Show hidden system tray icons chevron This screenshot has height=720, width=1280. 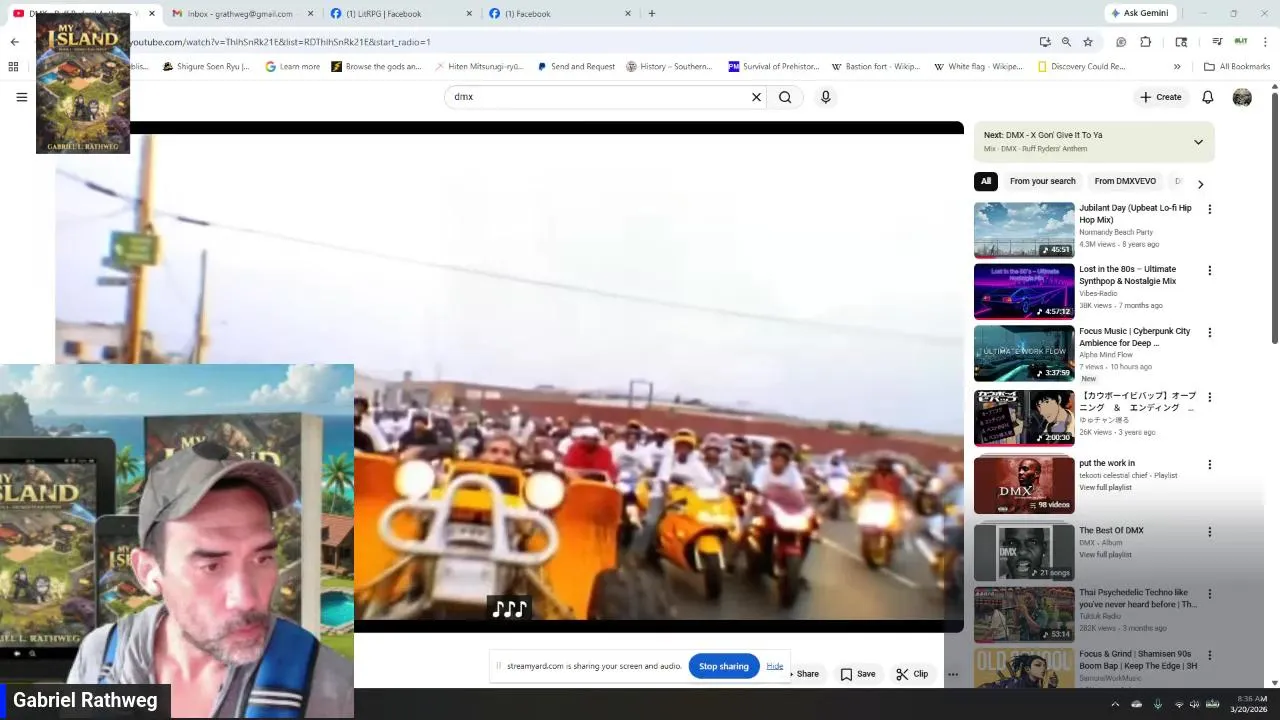click(x=1115, y=704)
